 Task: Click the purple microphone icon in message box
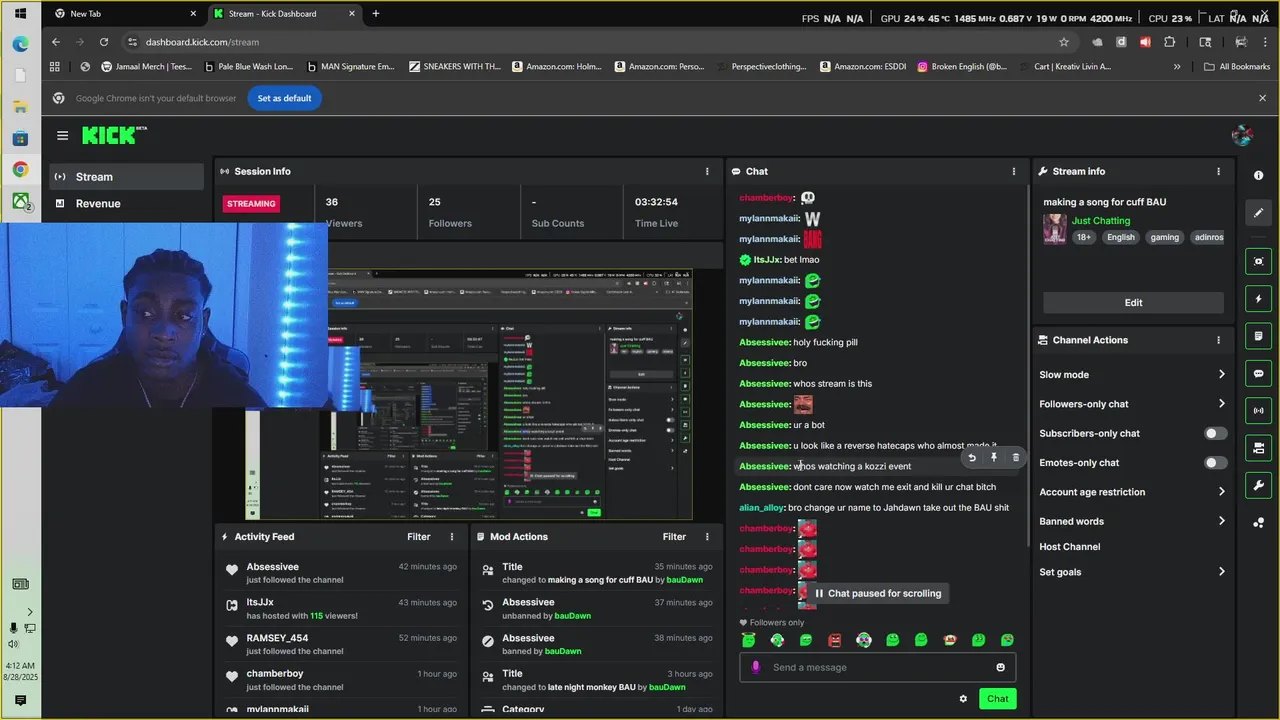pyautogui.click(x=756, y=667)
